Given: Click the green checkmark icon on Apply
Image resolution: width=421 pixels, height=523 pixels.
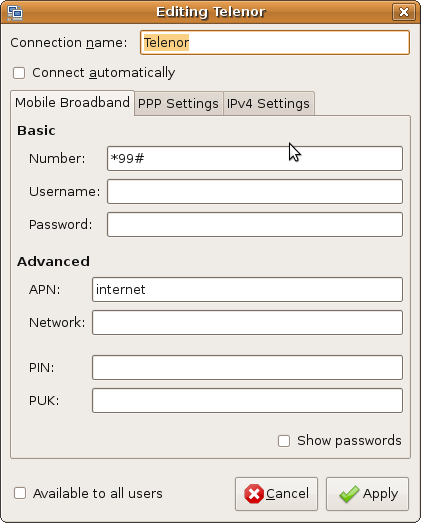Looking at the screenshot, I should 349,494.
